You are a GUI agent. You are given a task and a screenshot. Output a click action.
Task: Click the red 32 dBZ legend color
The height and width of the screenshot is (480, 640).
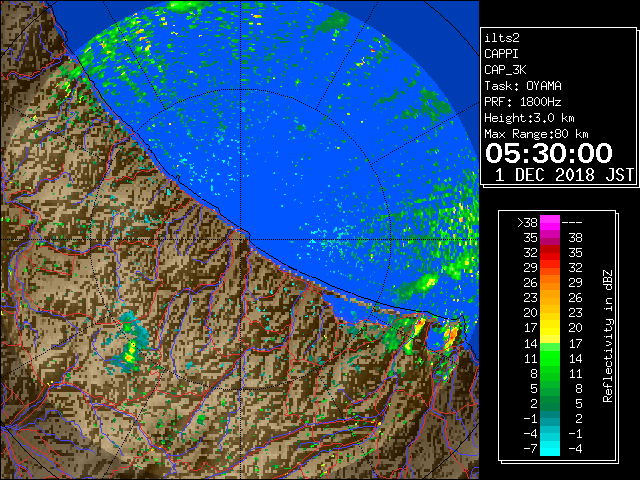coord(550,253)
